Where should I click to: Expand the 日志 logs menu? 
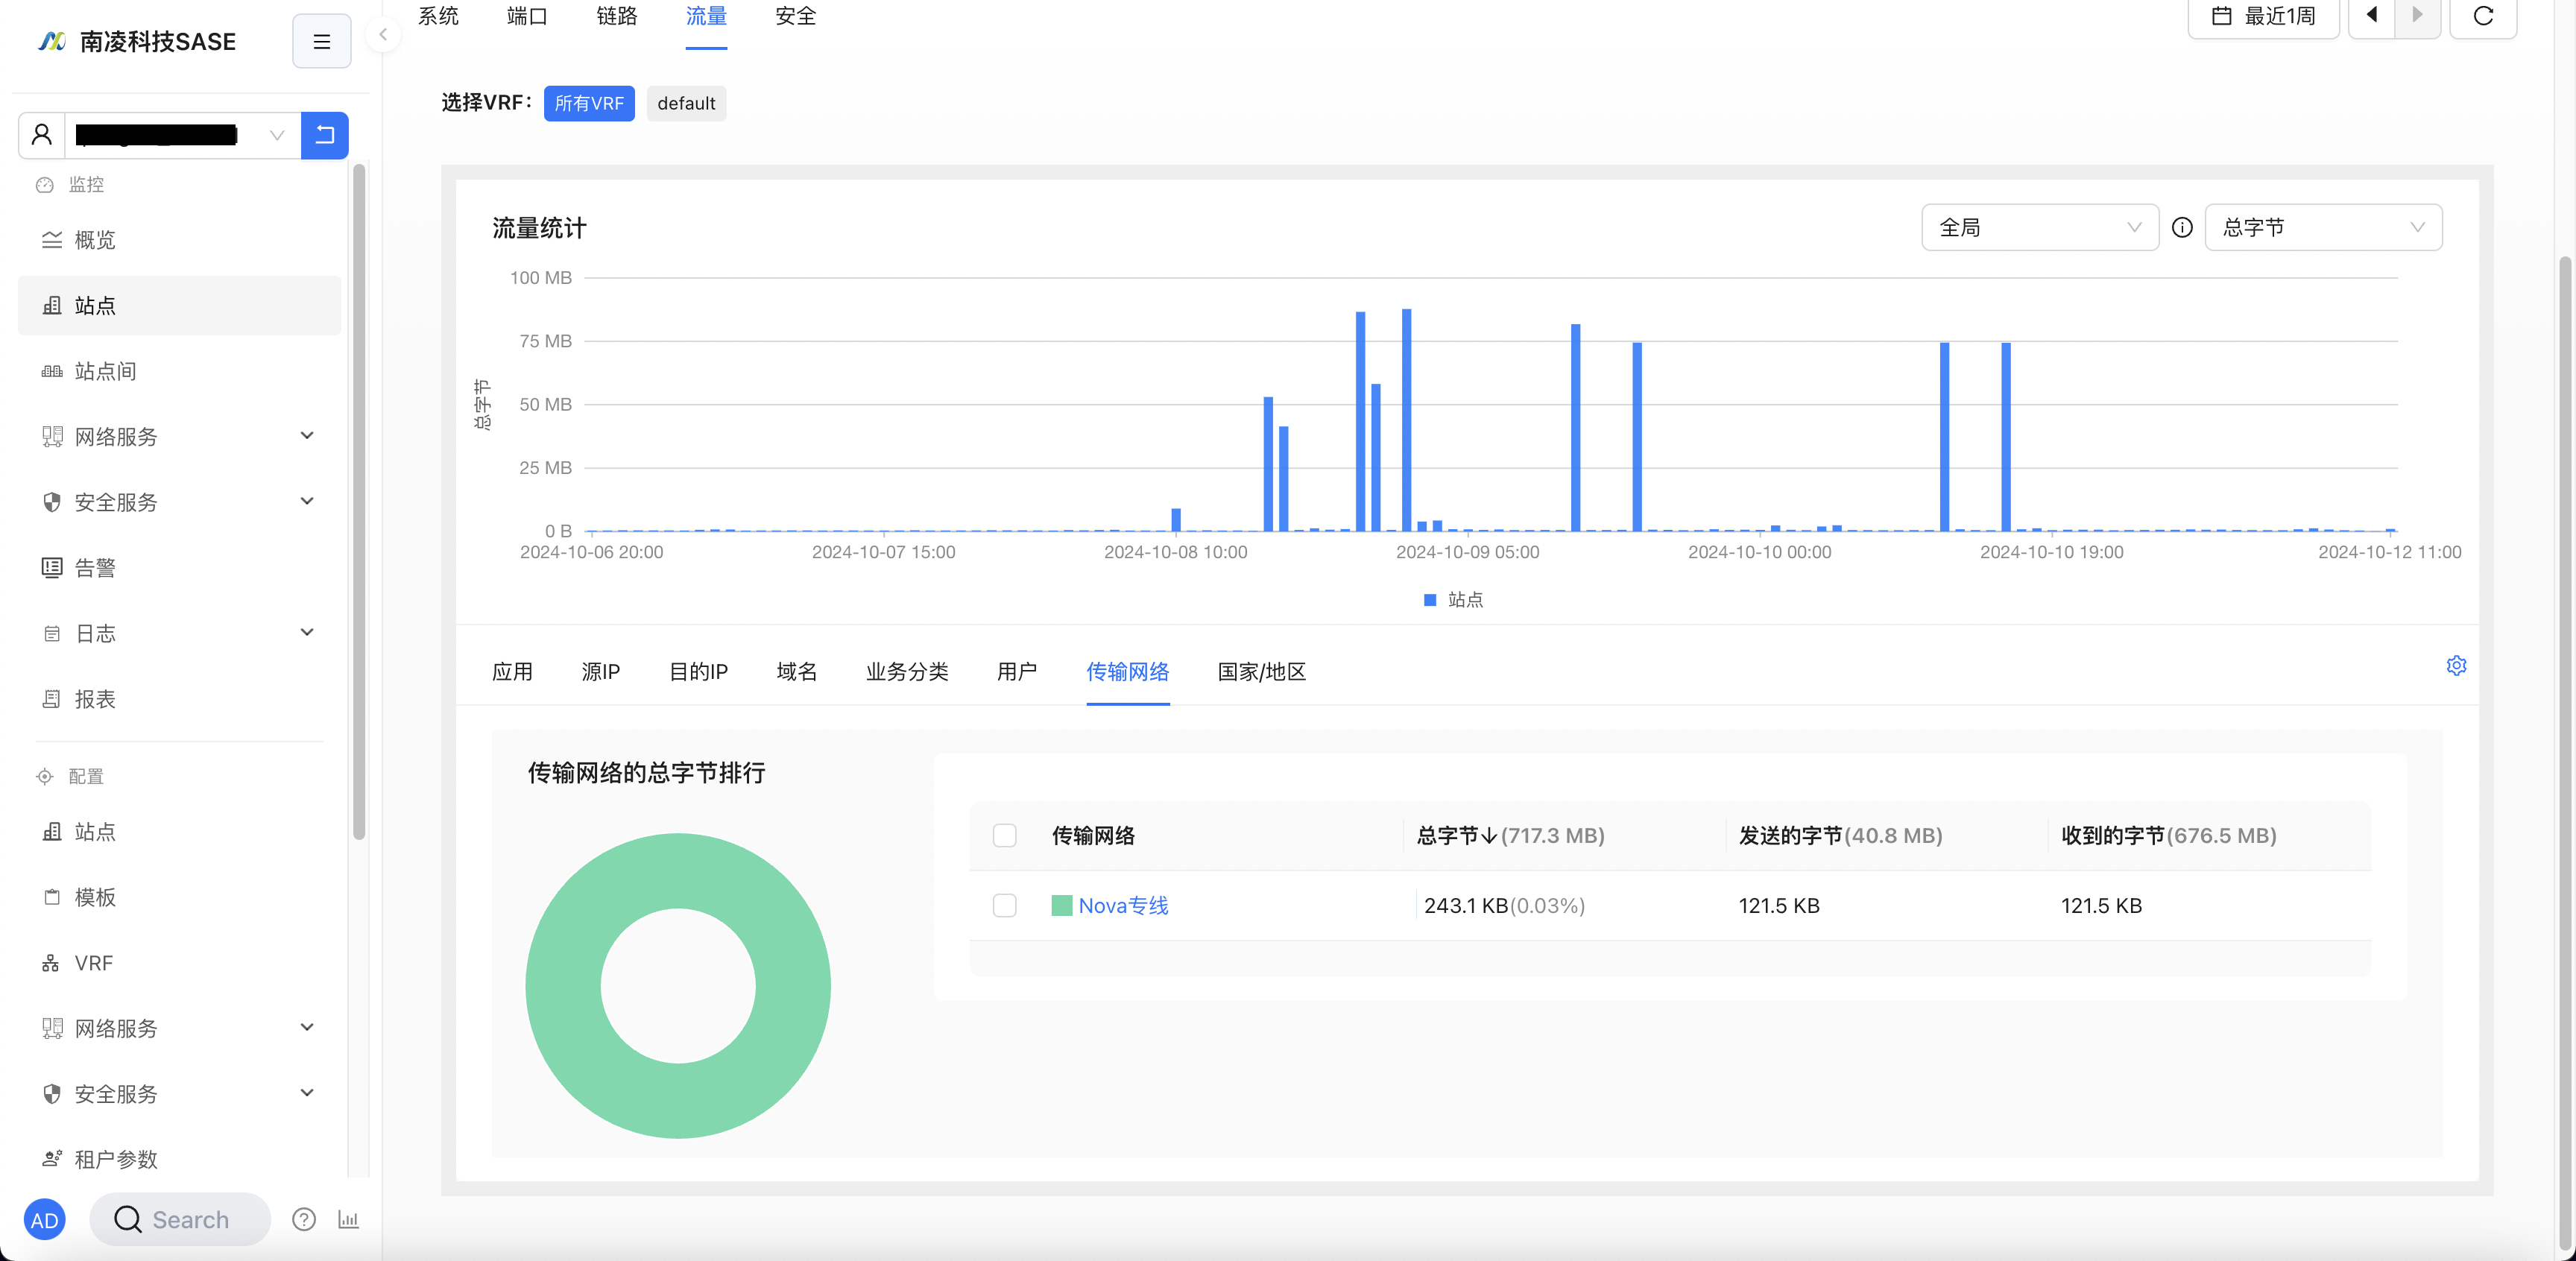point(180,633)
